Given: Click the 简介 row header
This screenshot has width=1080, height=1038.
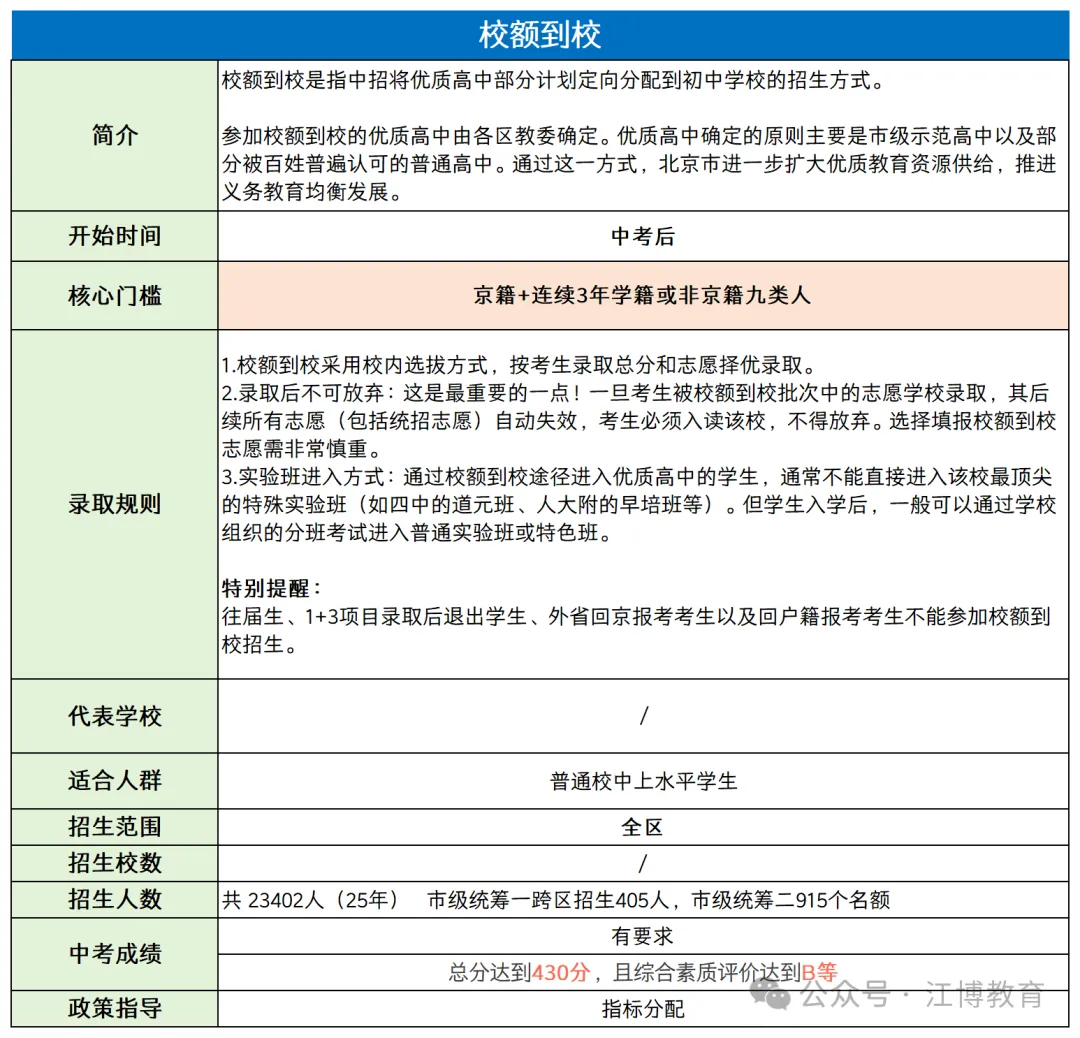Looking at the screenshot, I should (113, 135).
